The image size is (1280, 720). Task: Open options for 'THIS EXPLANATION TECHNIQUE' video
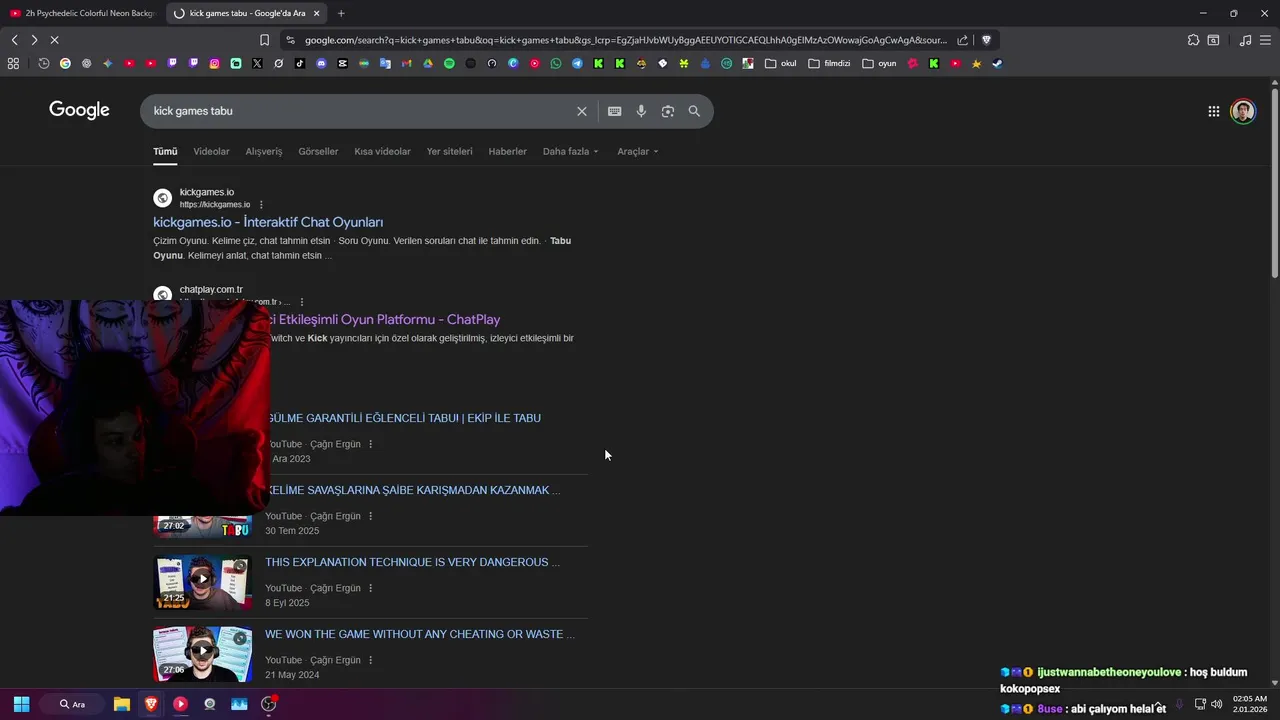pyautogui.click(x=370, y=588)
